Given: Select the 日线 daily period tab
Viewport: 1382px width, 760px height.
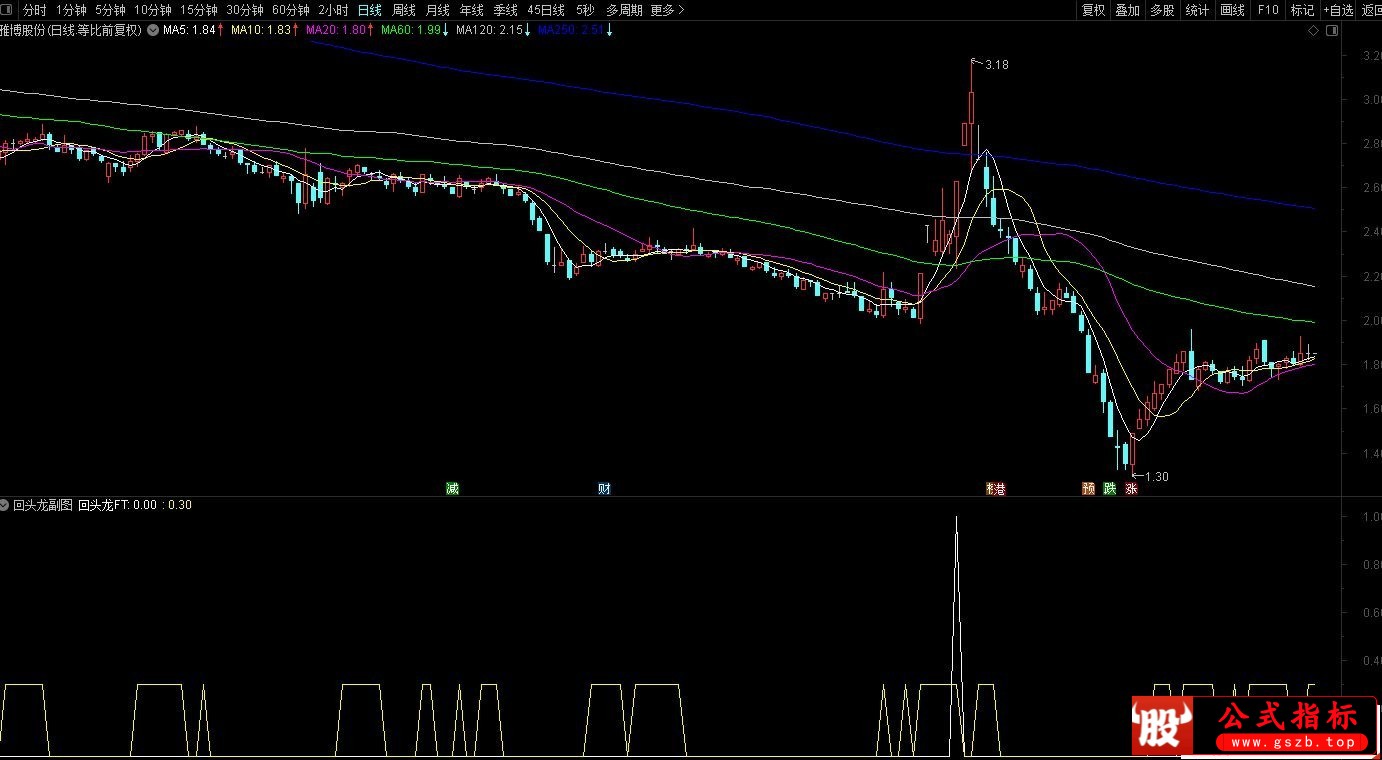Looking at the screenshot, I should click(370, 10).
